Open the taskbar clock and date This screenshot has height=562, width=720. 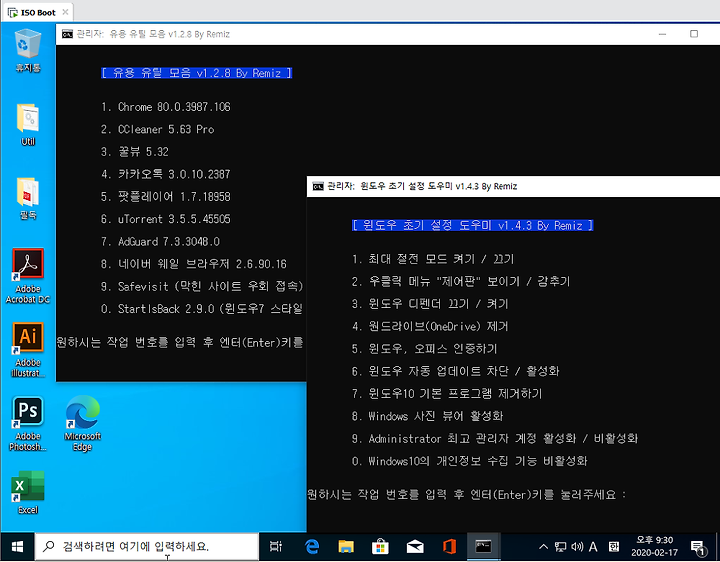(654, 546)
